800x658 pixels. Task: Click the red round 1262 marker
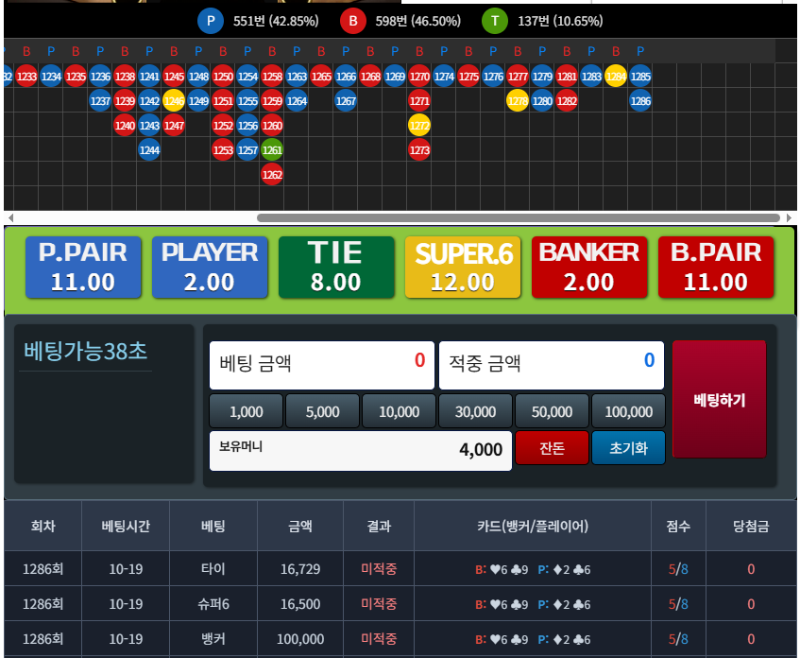[272, 175]
